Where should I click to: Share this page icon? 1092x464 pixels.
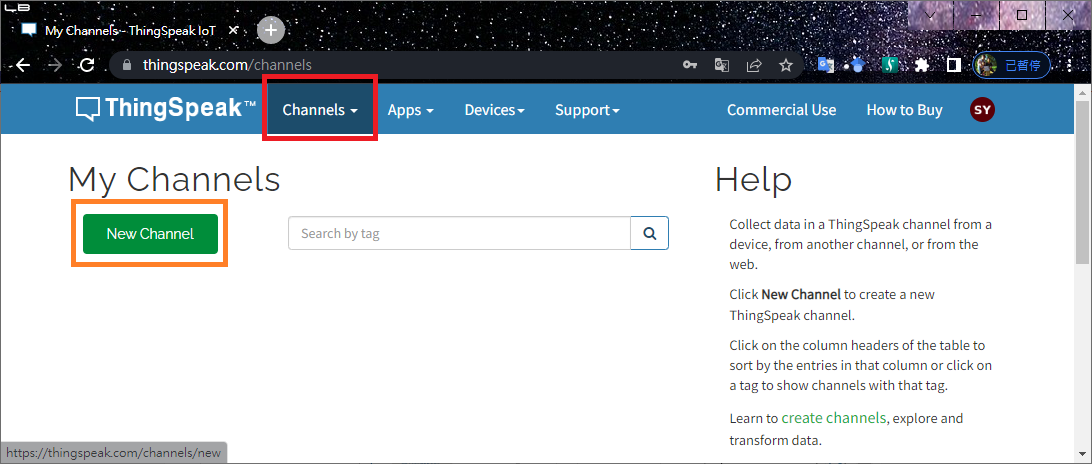click(x=754, y=65)
